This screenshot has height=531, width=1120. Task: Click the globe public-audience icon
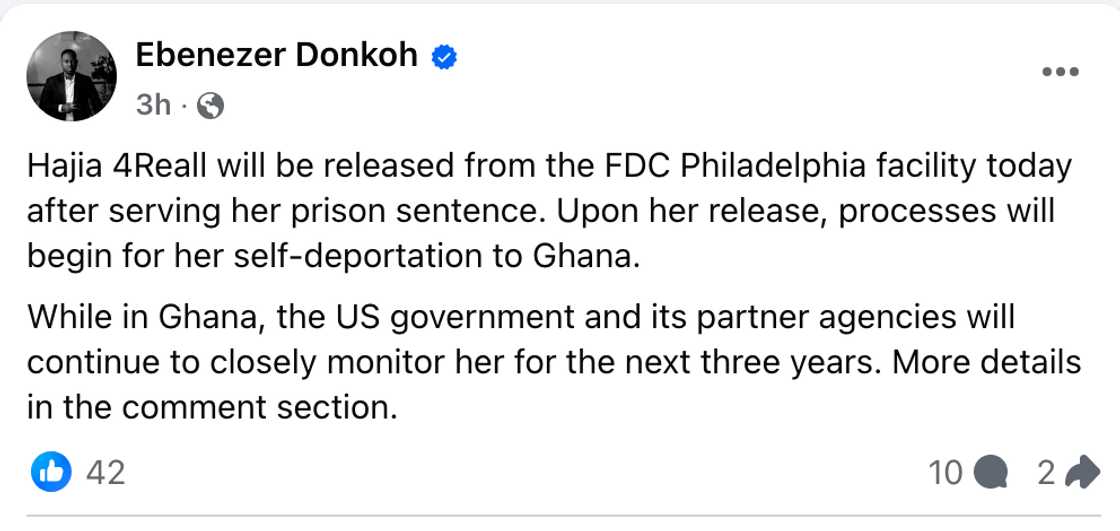tap(209, 105)
